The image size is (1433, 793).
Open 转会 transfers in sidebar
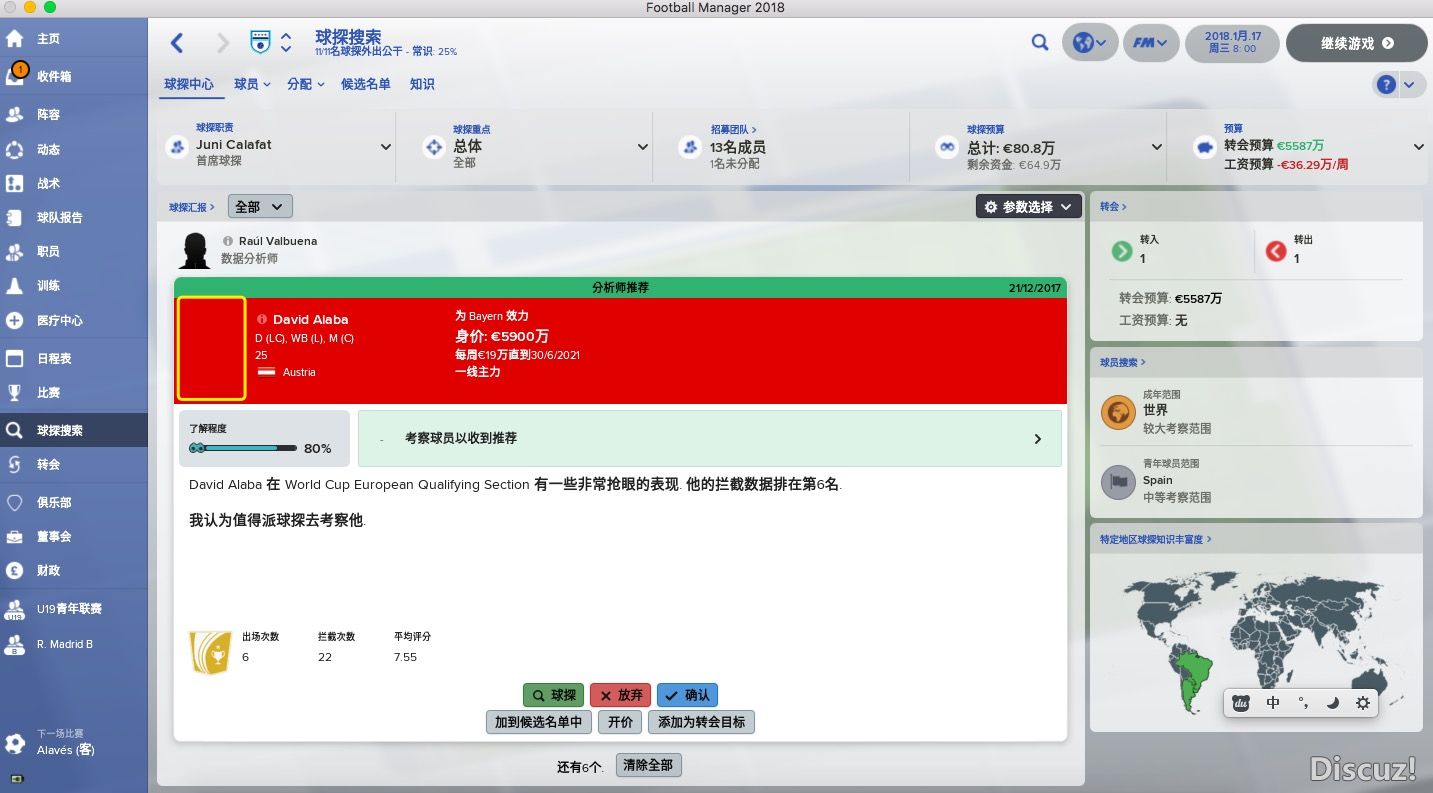(74, 464)
